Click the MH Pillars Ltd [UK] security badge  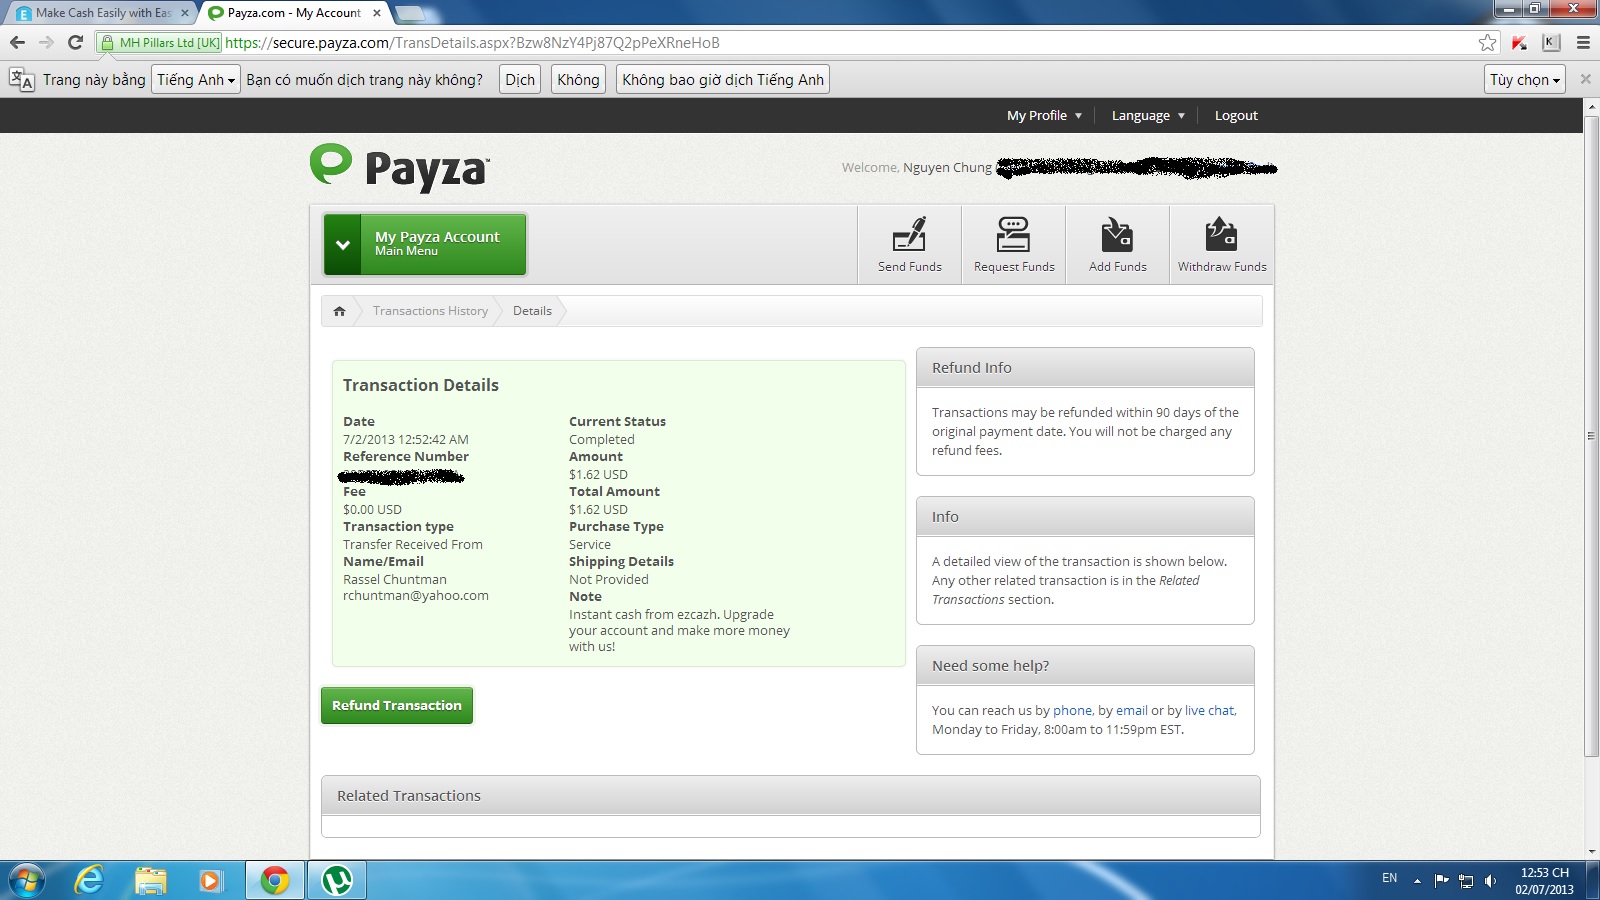[160, 43]
